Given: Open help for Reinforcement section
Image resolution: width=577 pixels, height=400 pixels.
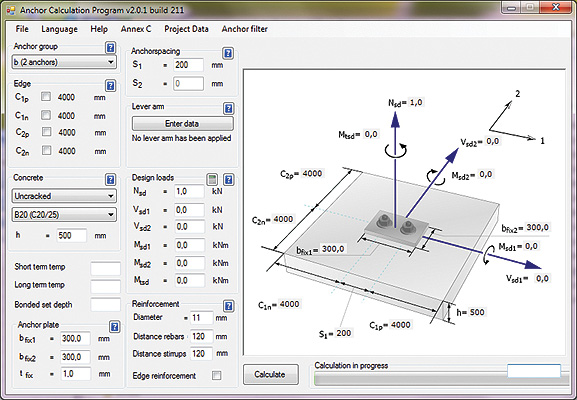Looking at the screenshot, I should click(229, 306).
